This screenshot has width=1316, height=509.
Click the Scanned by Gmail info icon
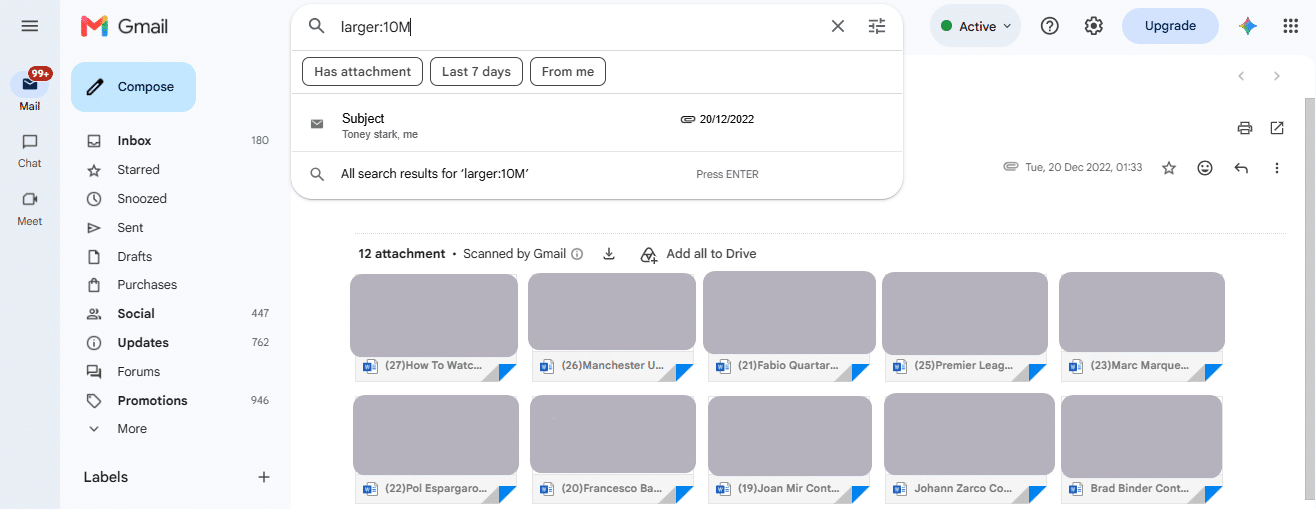577,254
